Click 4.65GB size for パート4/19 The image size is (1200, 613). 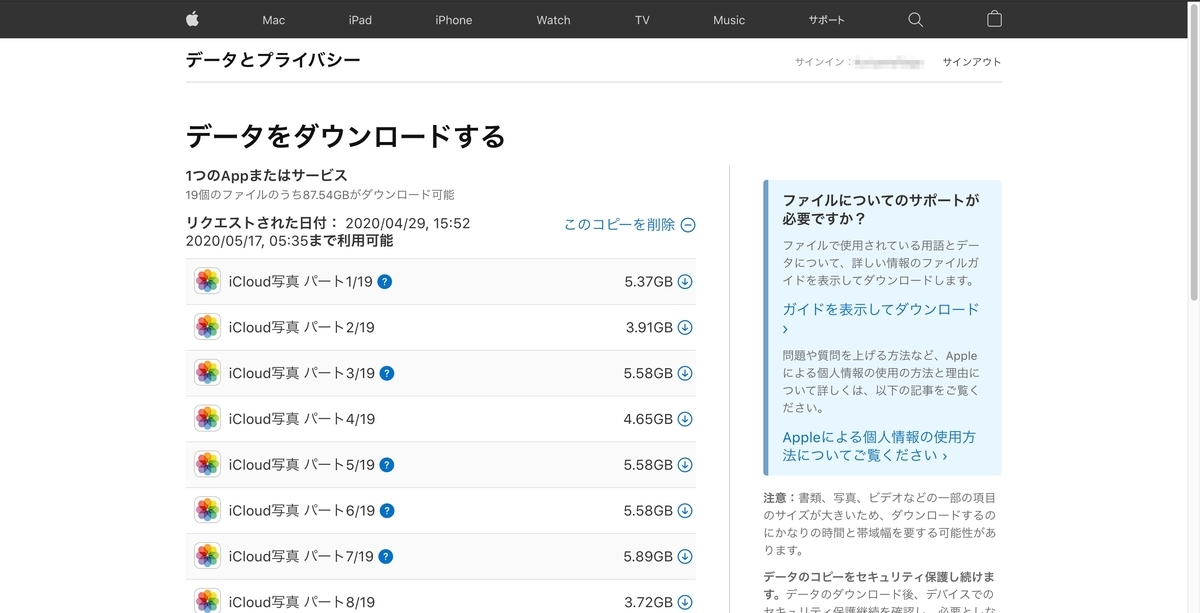tap(648, 420)
